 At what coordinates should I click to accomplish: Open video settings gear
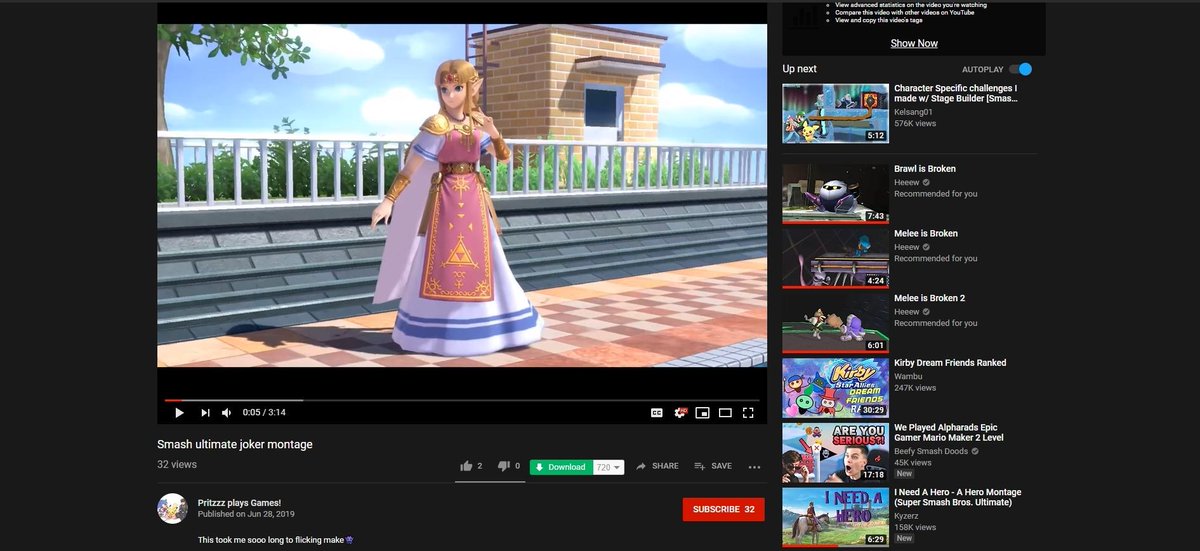(x=680, y=412)
